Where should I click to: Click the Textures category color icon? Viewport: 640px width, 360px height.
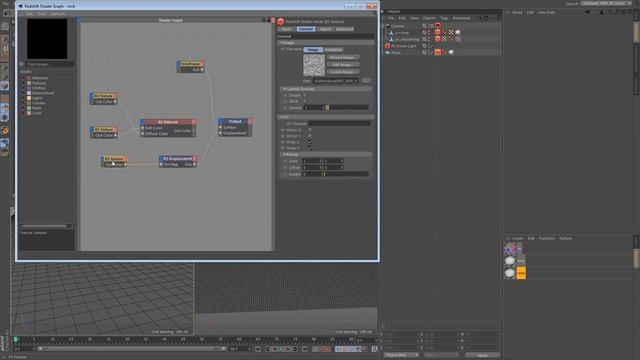[x=29, y=83]
